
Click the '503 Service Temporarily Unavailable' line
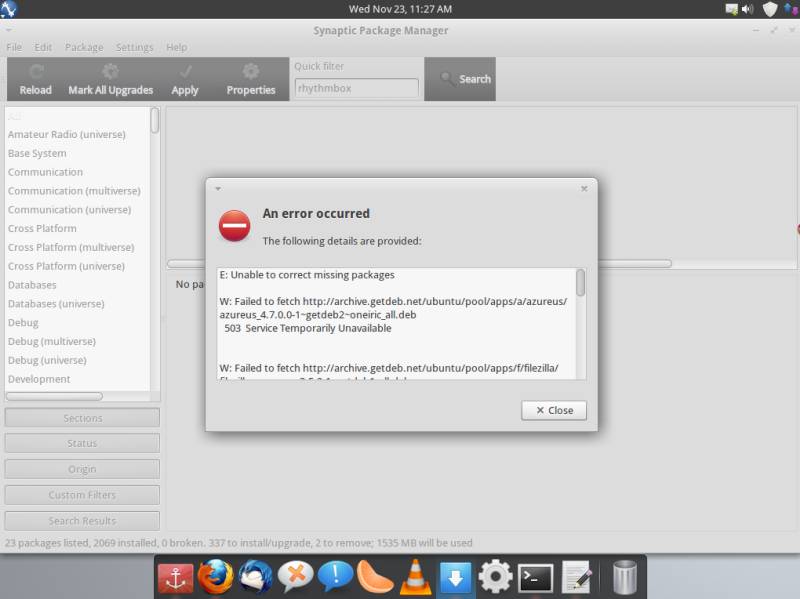(x=308, y=328)
